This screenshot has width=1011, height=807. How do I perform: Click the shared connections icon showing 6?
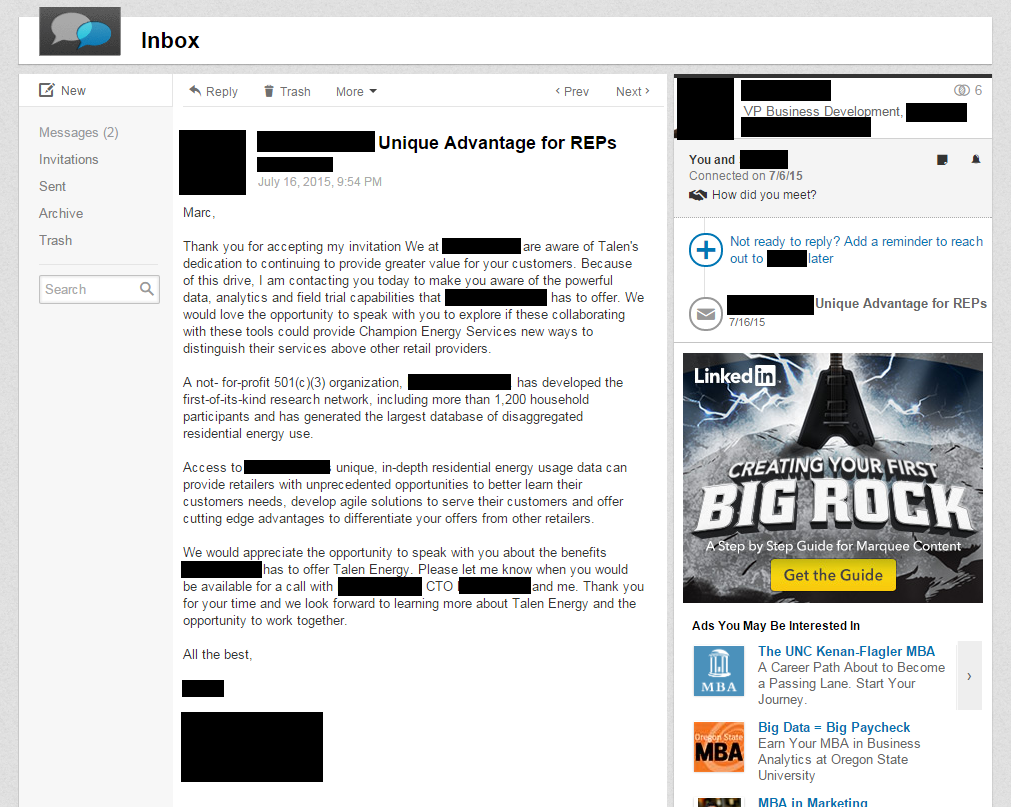coord(961,90)
